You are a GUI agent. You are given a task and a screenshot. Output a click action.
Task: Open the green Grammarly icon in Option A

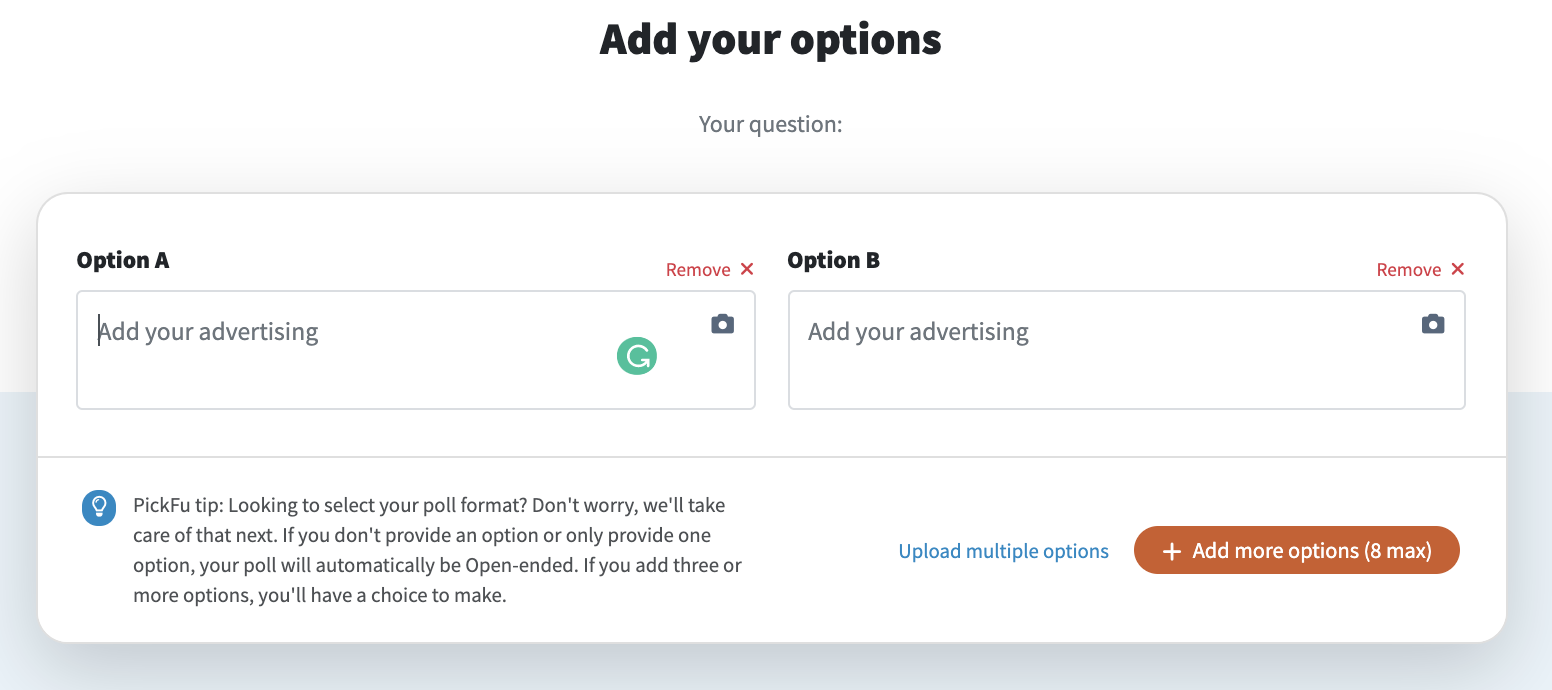(x=637, y=355)
